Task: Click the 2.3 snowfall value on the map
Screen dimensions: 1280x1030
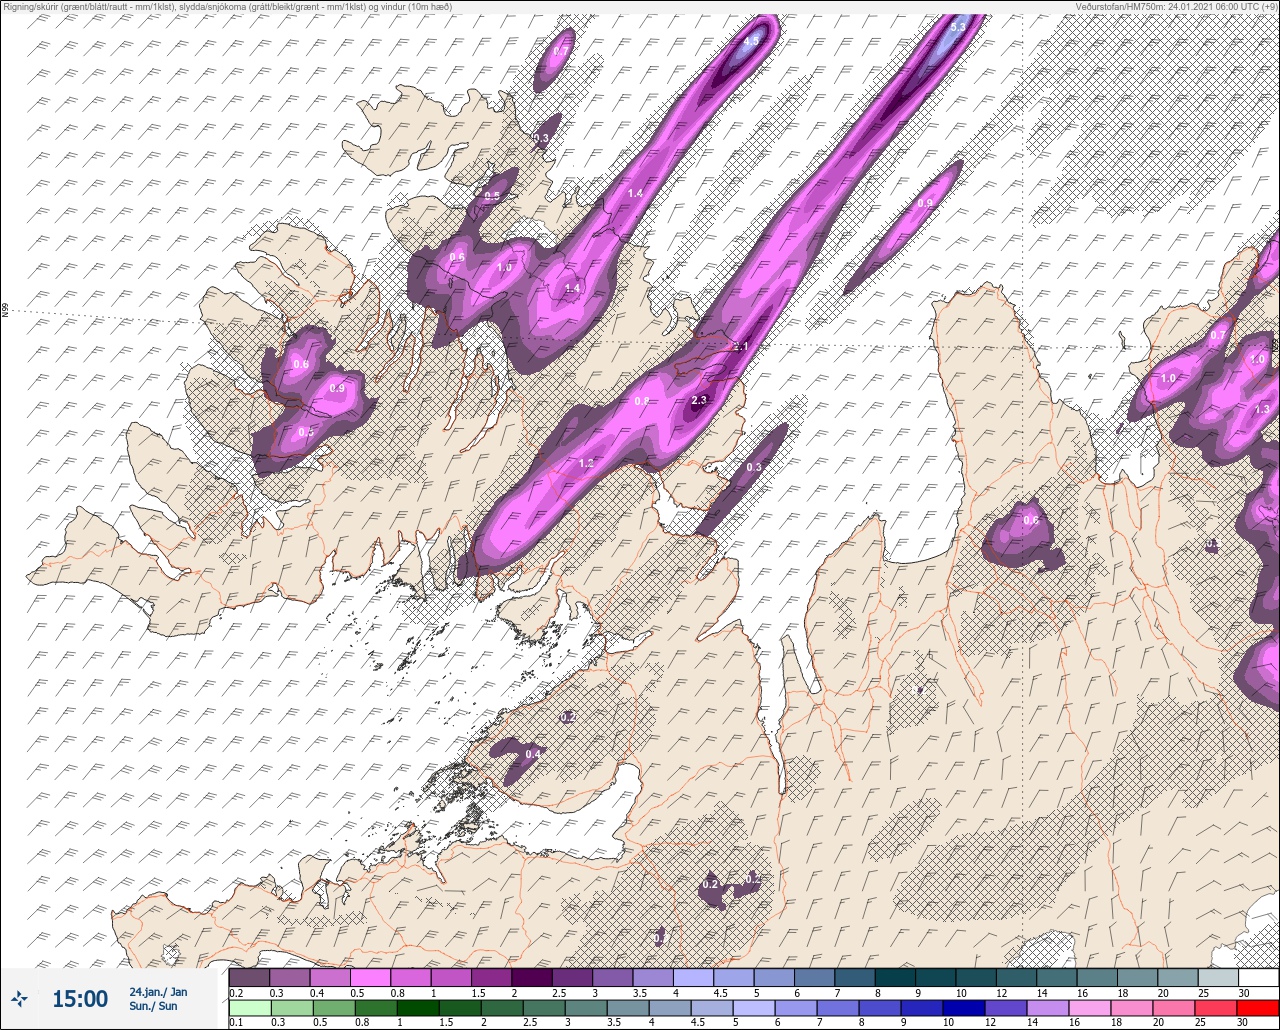Action: coord(699,401)
